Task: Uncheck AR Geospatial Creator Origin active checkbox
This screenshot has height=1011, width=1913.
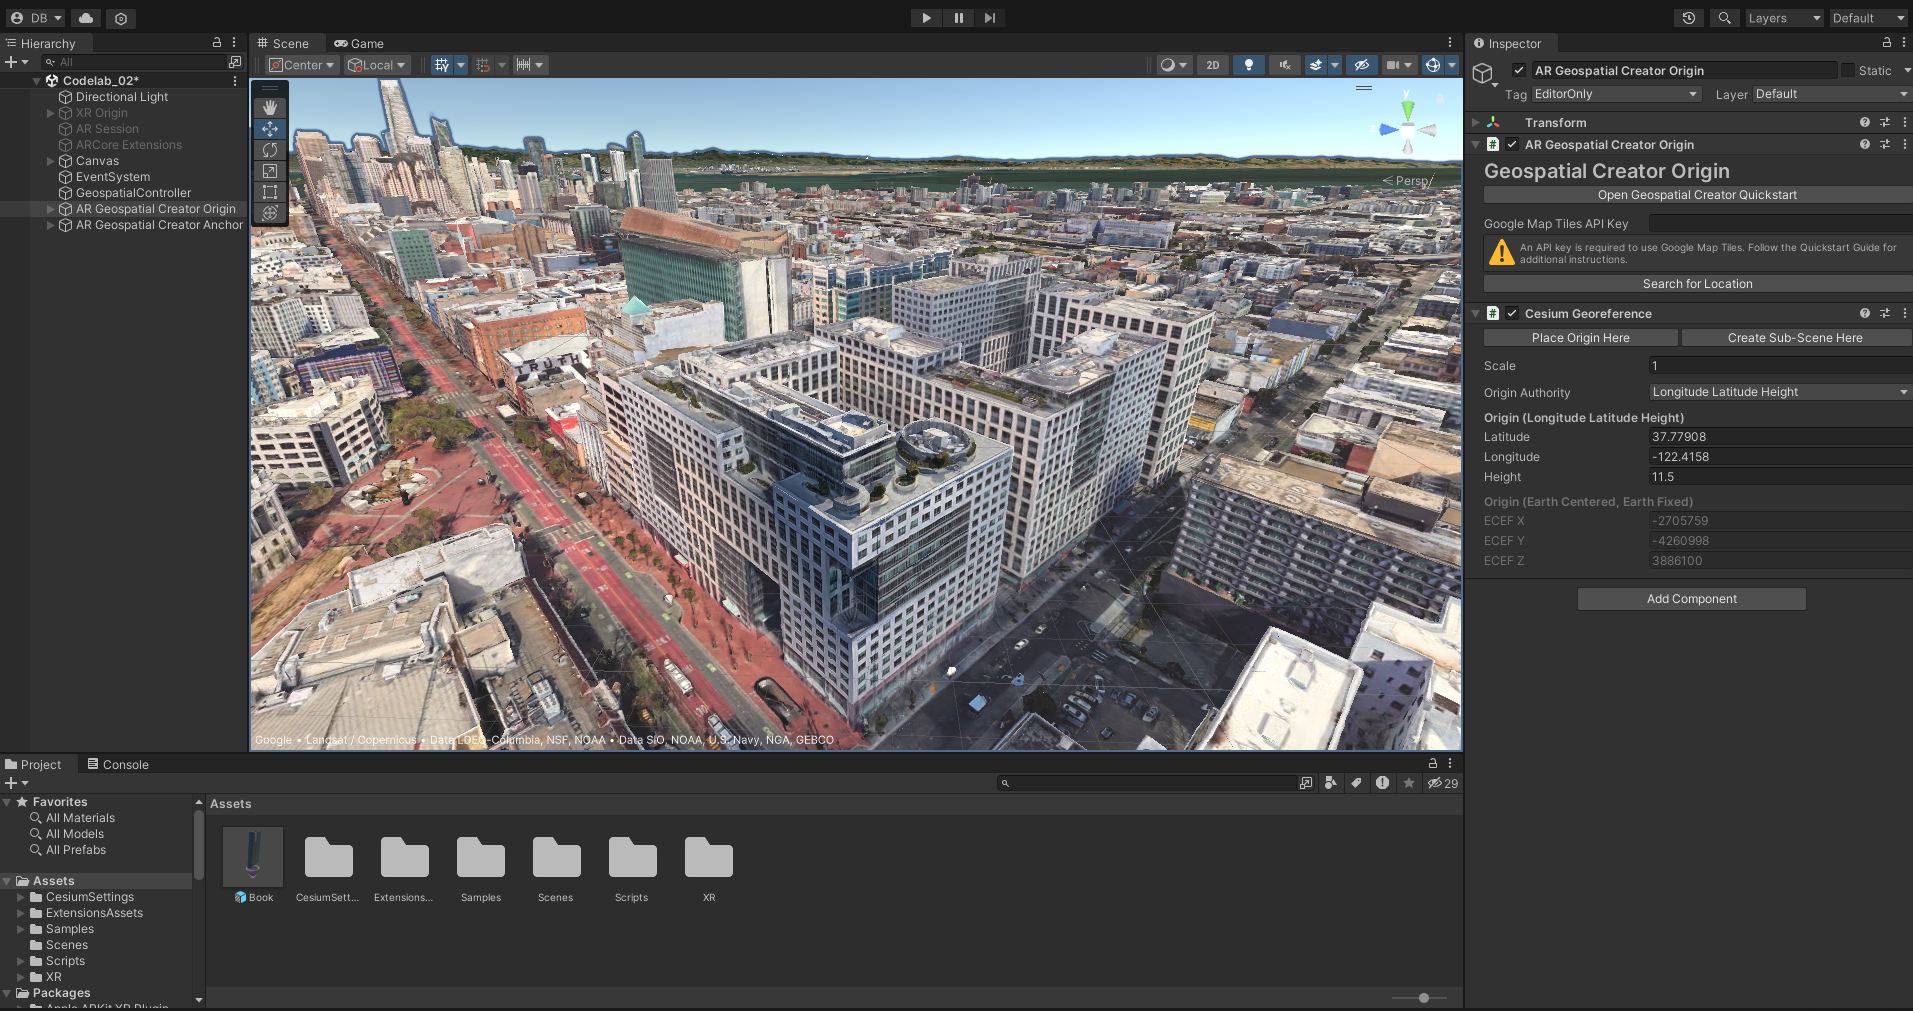Action: coord(1519,71)
